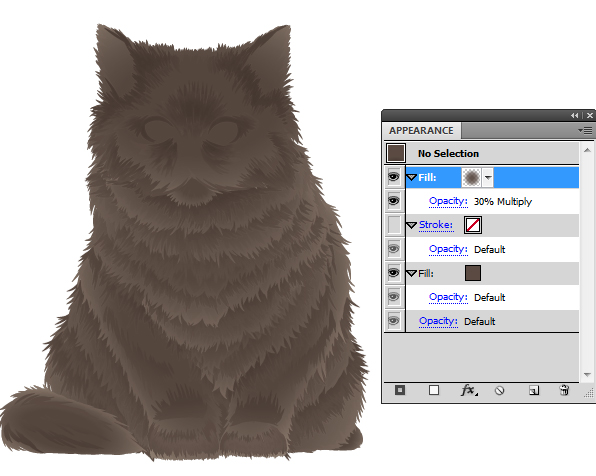The width and height of the screenshot is (596, 476).
Task: Open the gradient Fill swatch dropdown arrow
Action: pyautogui.click(x=488, y=178)
